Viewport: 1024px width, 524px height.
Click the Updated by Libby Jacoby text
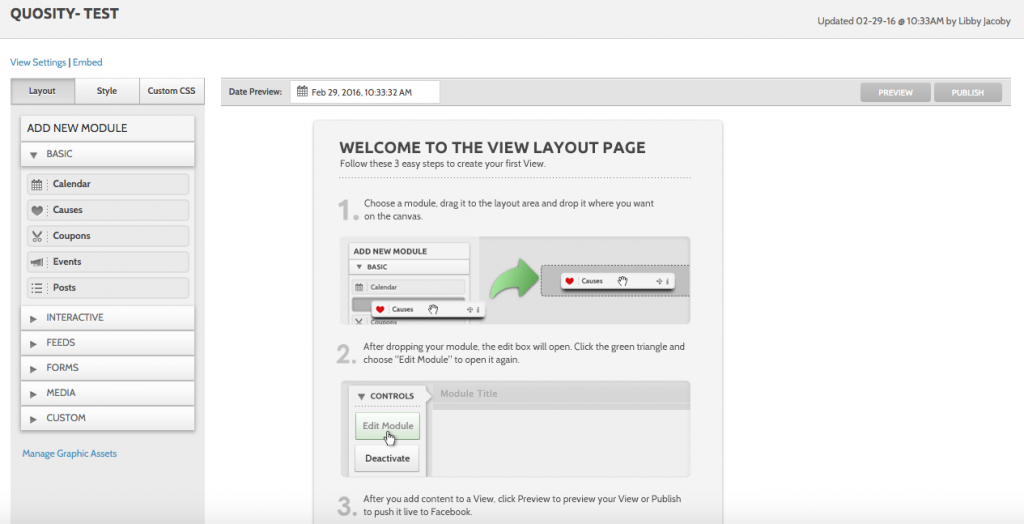click(914, 21)
